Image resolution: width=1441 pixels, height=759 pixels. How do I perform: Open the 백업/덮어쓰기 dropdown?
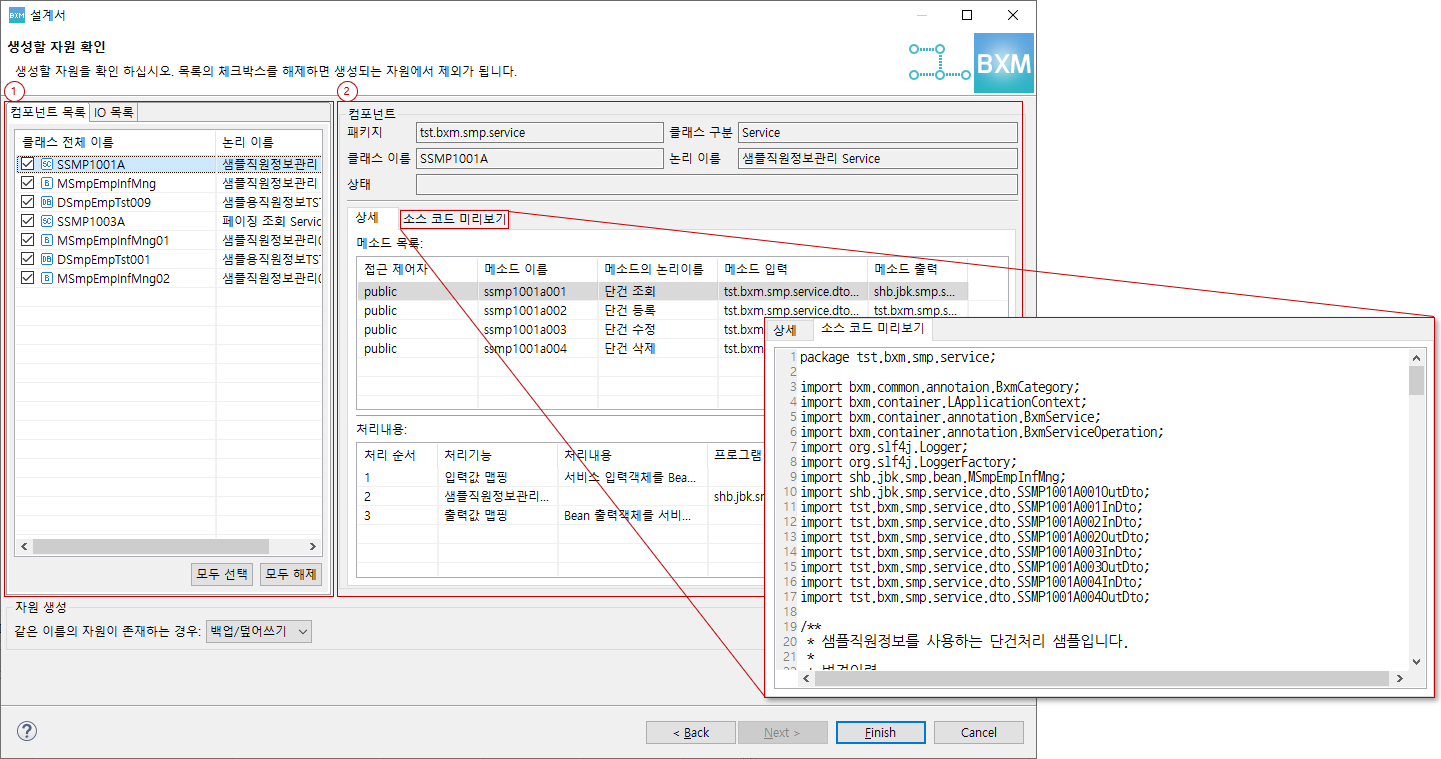256,631
